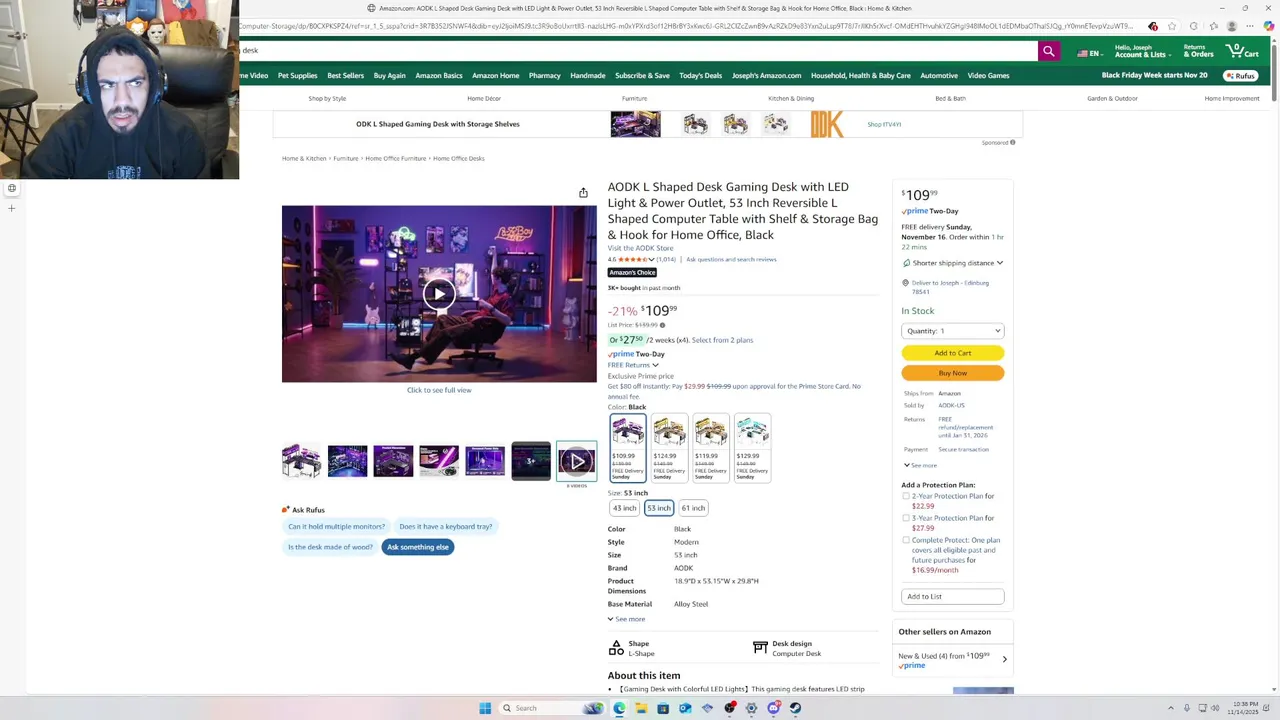Click the Add to List button
Viewport: 1280px width, 720px height.
(x=952, y=597)
